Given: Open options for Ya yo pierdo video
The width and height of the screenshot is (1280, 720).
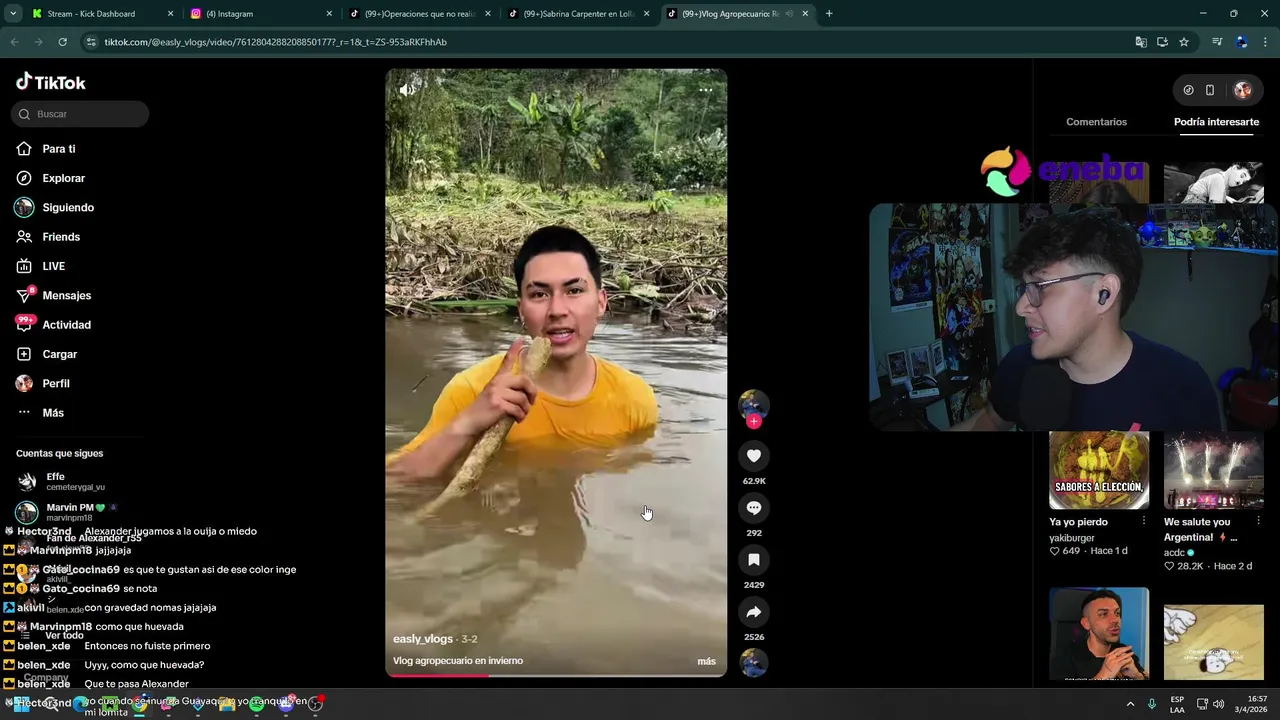Looking at the screenshot, I should tap(1144, 521).
